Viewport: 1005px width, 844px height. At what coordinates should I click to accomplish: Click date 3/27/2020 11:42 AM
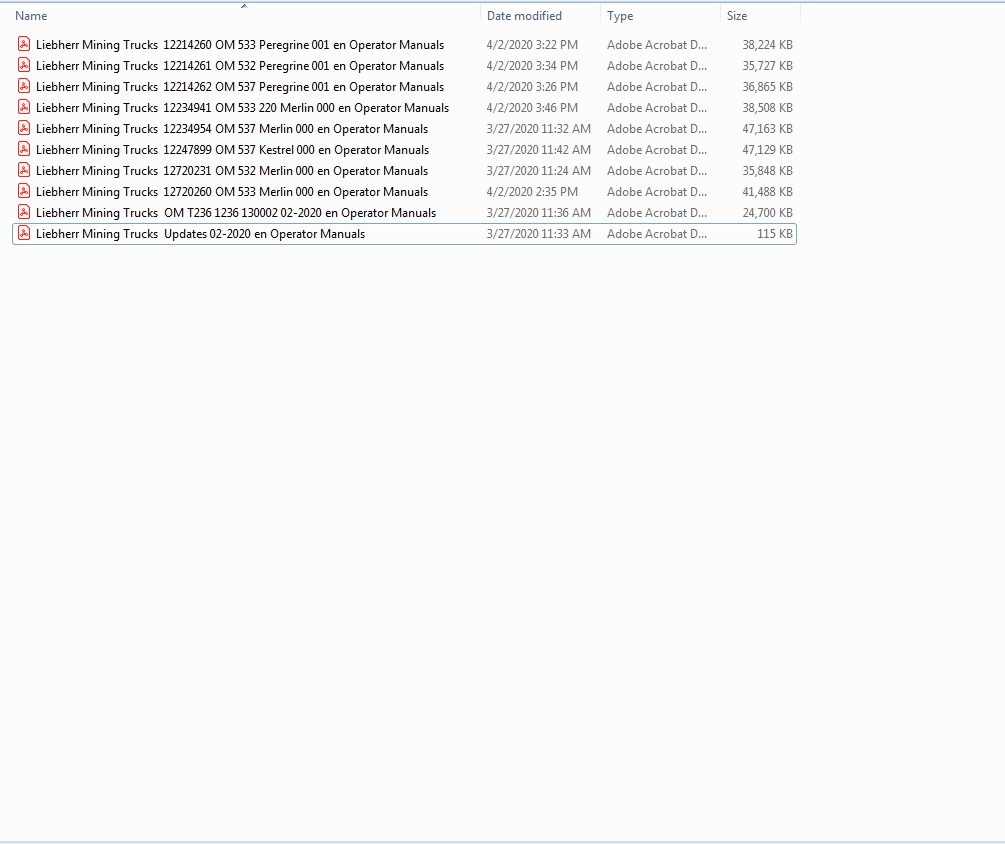(x=538, y=150)
